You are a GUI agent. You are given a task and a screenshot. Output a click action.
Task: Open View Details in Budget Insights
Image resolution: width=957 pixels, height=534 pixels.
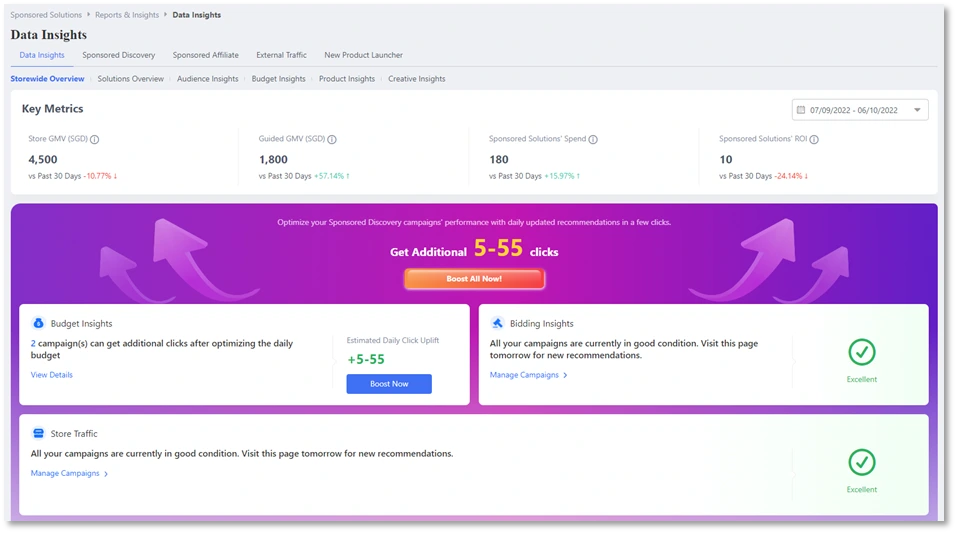[x=52, y=375]
